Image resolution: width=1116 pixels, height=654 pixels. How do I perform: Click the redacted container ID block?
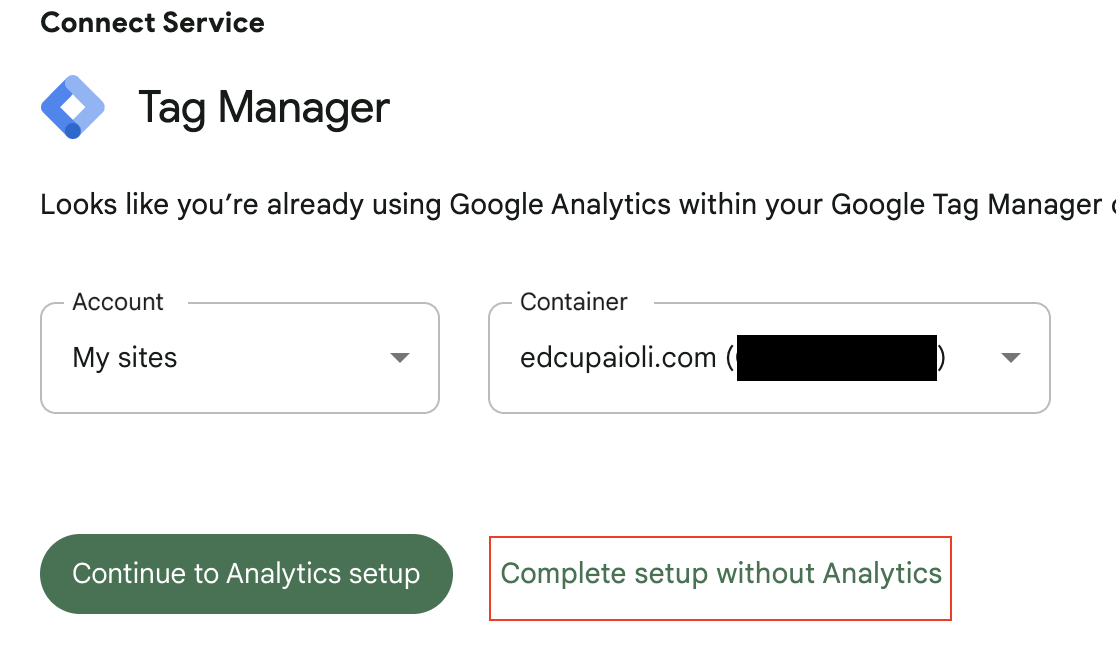[836, 358]
